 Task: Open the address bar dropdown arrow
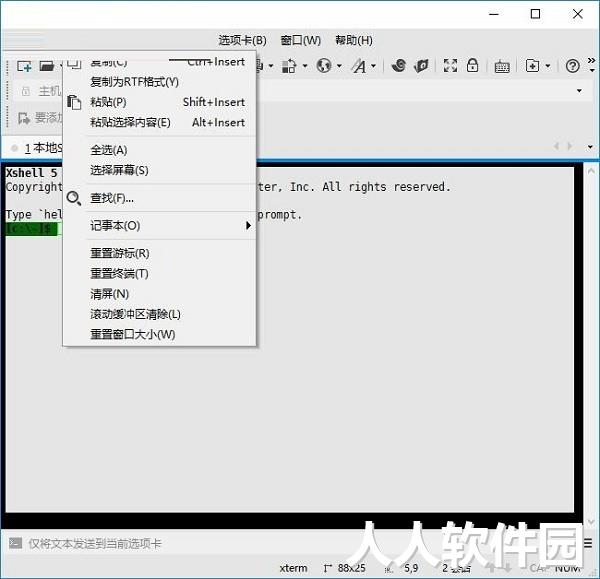[x=579, y=91]
